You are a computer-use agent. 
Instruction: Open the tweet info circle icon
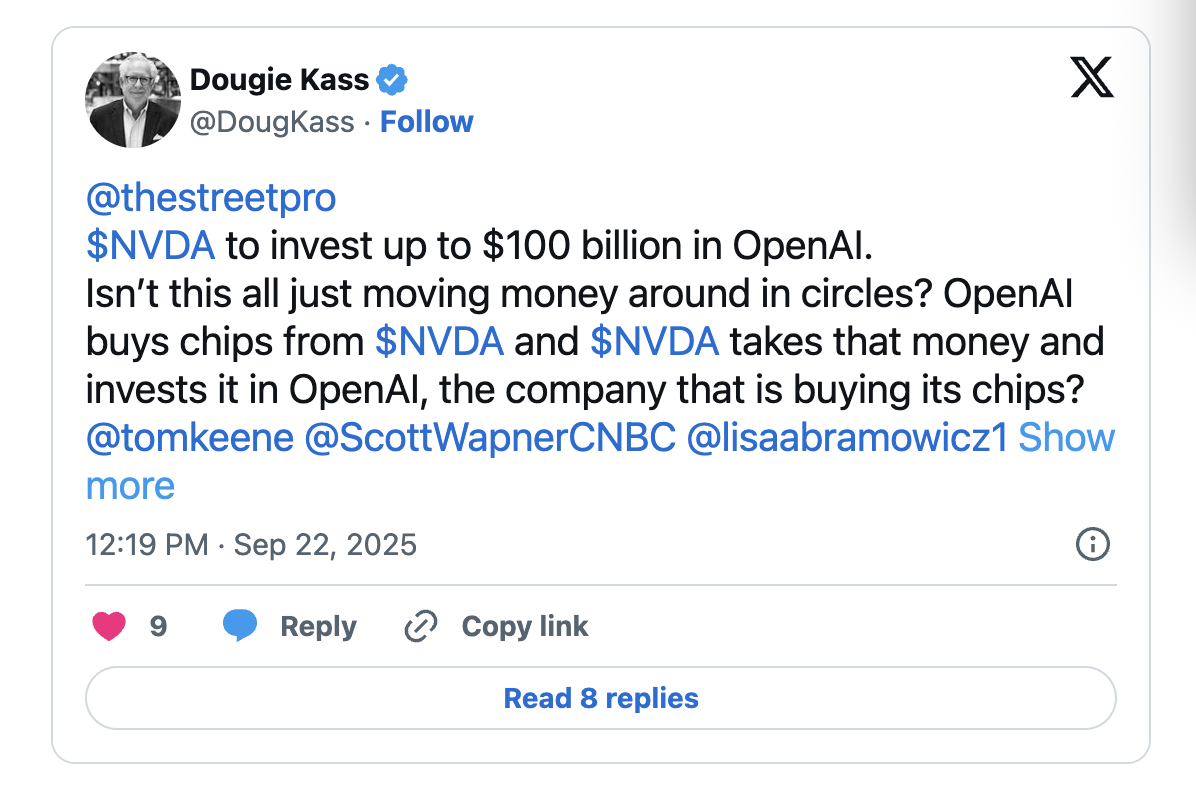point(1091,545)
